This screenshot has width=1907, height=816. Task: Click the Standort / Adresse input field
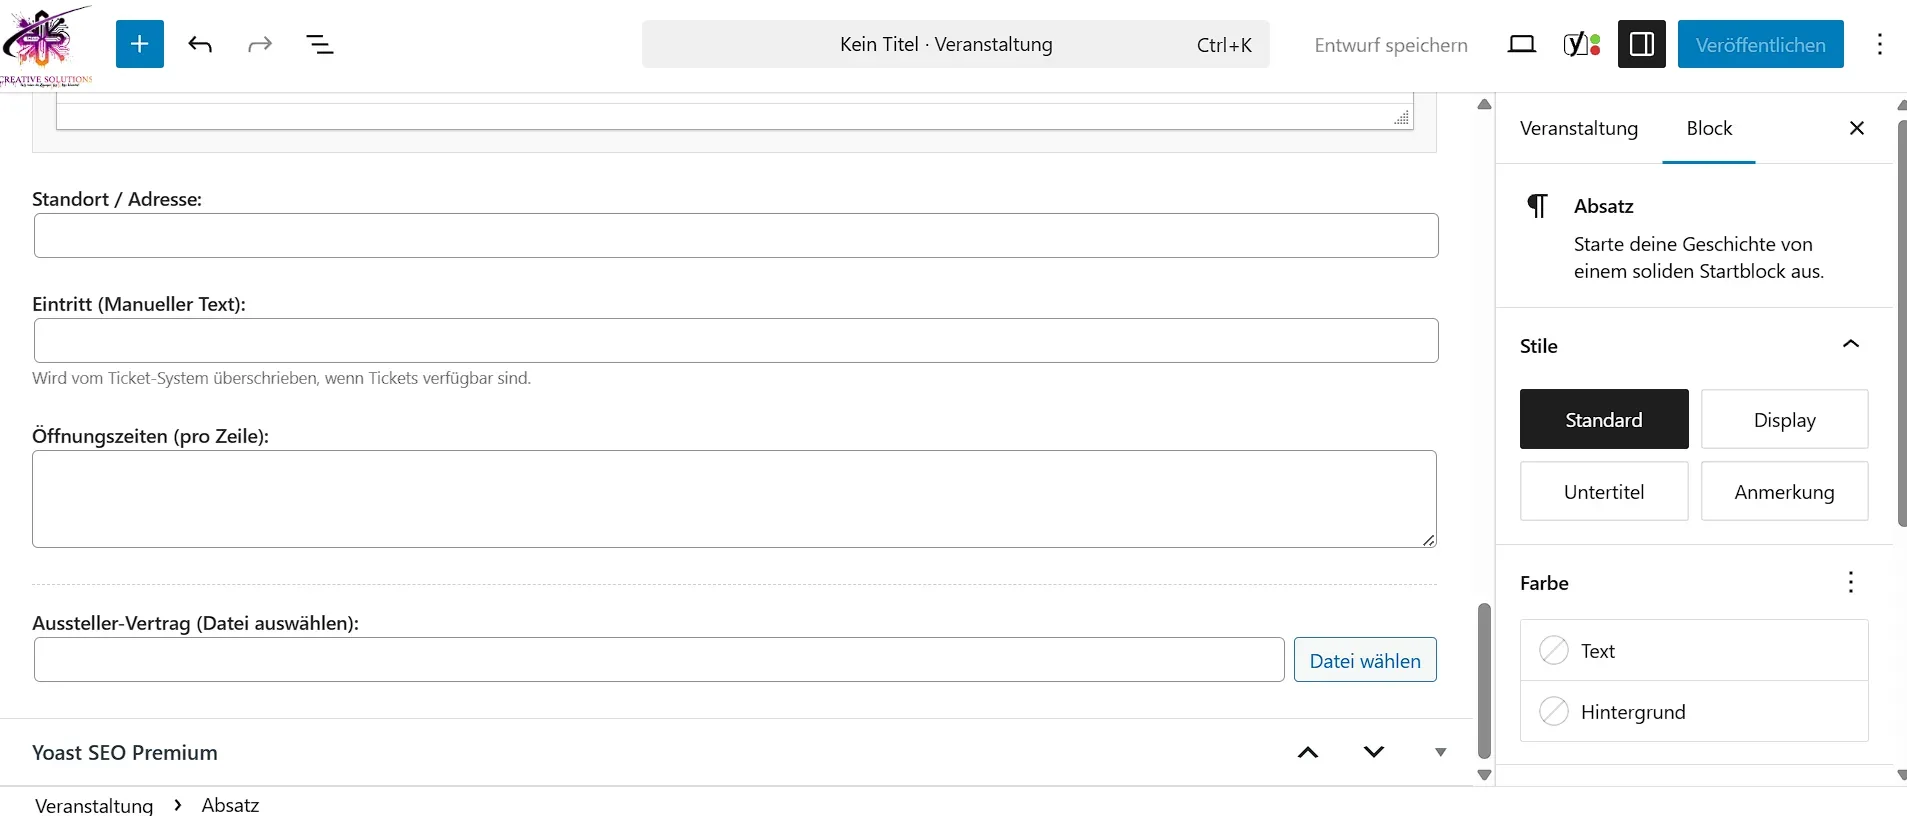(x=736, y=236)
